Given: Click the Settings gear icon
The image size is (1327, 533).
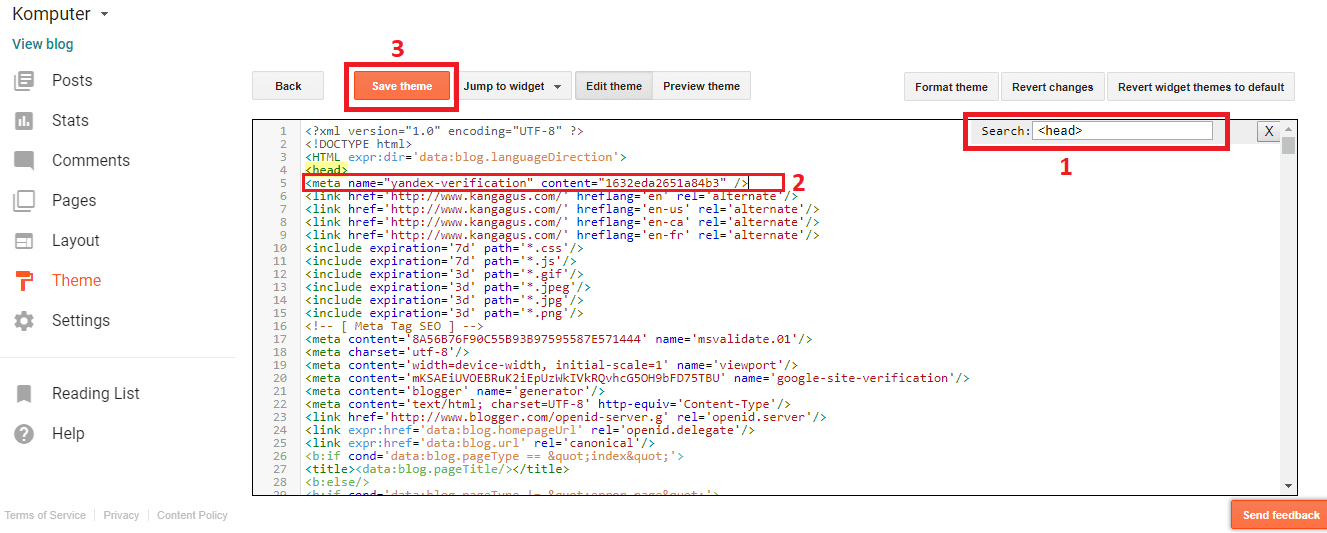Looking at the screenshot, I should point(24,321).
